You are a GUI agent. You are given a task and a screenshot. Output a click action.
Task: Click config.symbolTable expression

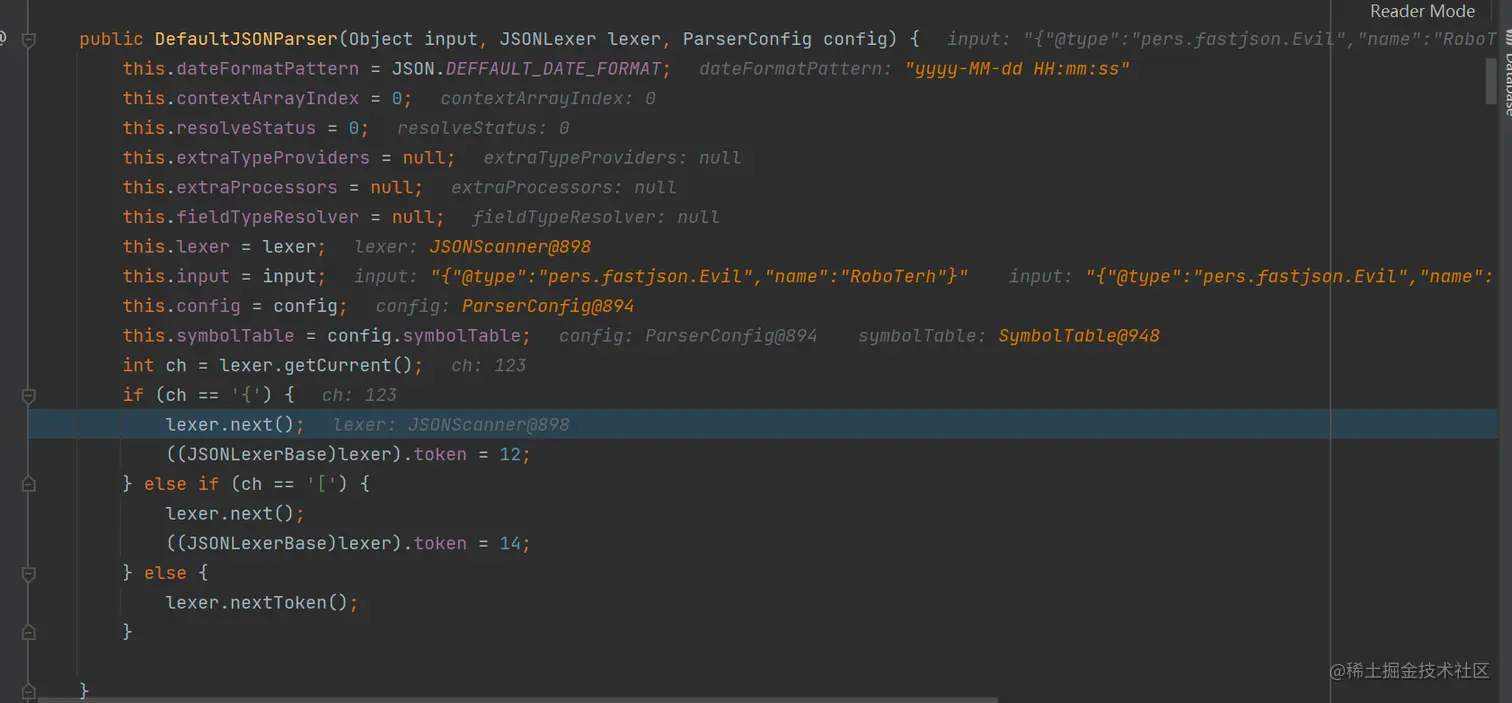click(x=426, y=336)
